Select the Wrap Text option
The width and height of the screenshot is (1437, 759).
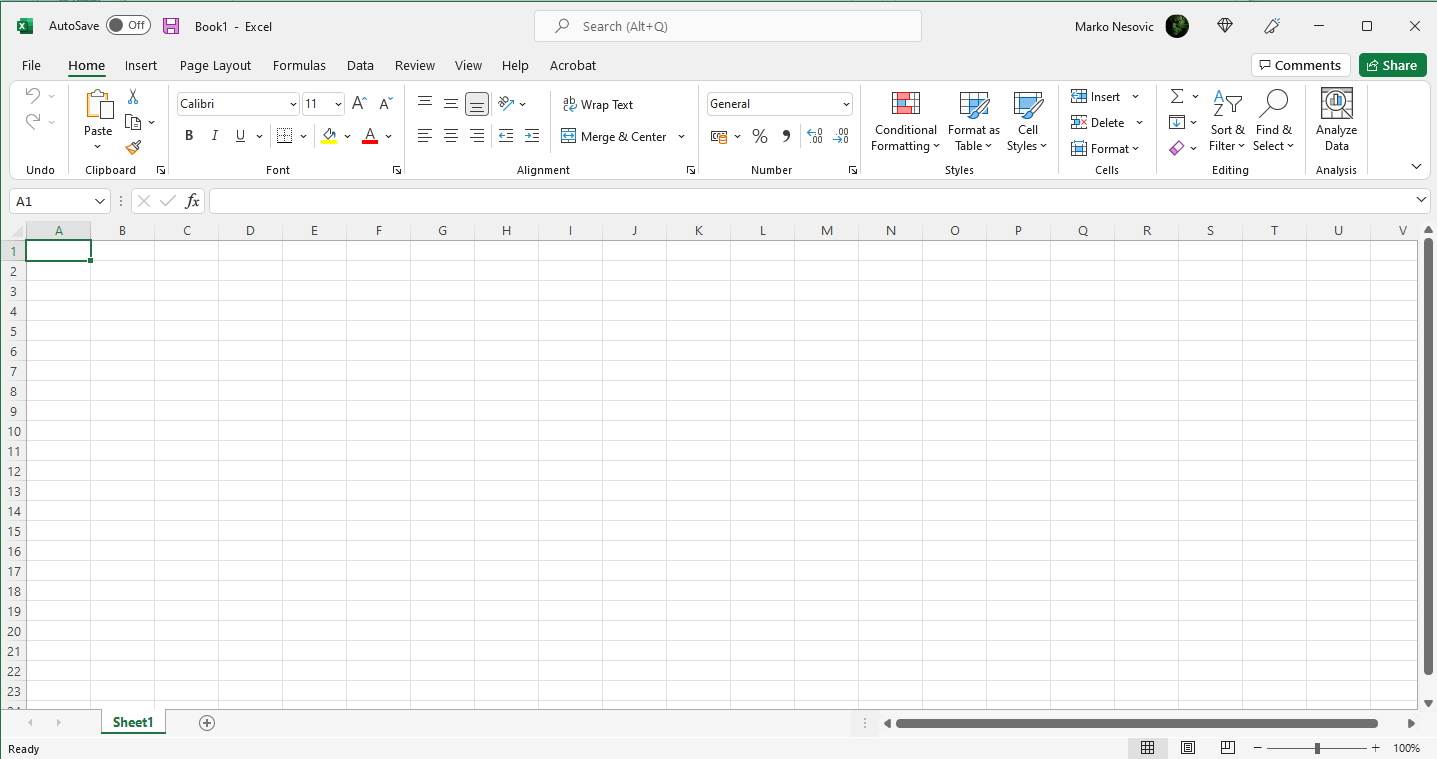(x=598, y=104)
